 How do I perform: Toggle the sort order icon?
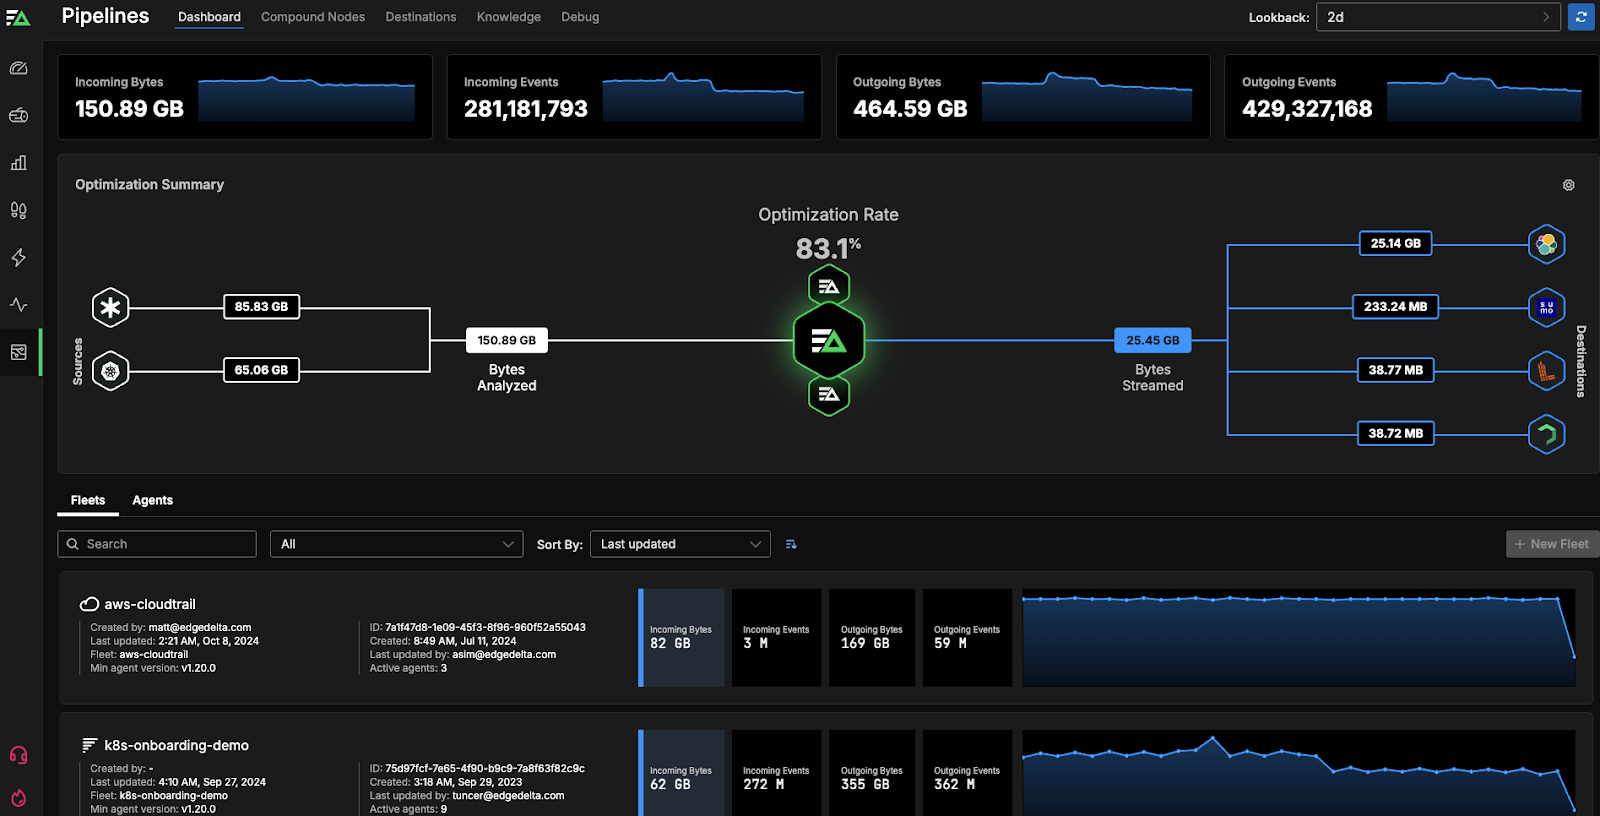(x=791, y=544)
